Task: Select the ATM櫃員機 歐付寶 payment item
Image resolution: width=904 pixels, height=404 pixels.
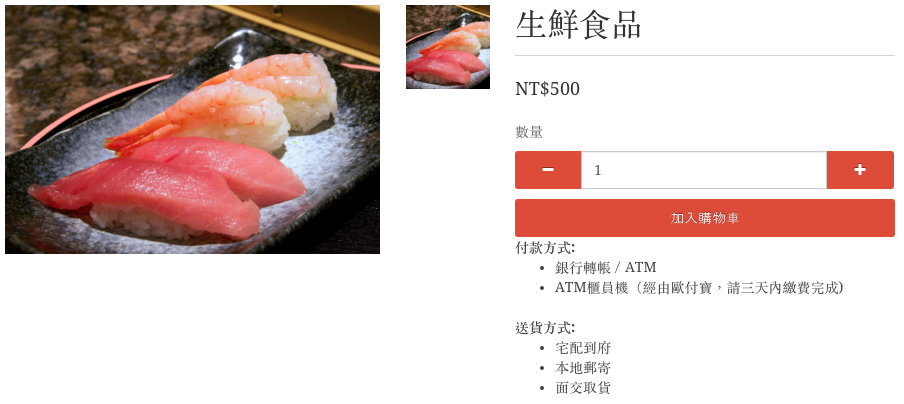Action: [699, 288]
